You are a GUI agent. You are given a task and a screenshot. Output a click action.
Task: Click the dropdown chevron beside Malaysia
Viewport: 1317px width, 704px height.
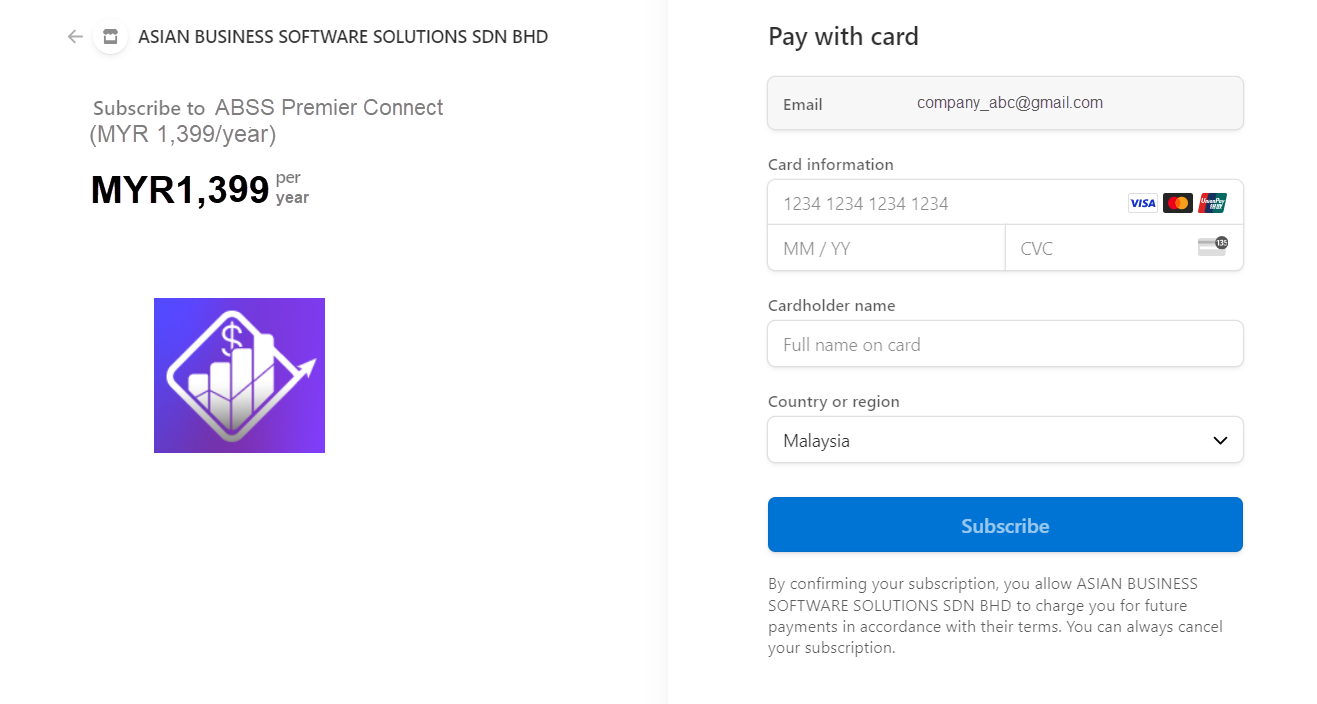tap(1220, 441)
